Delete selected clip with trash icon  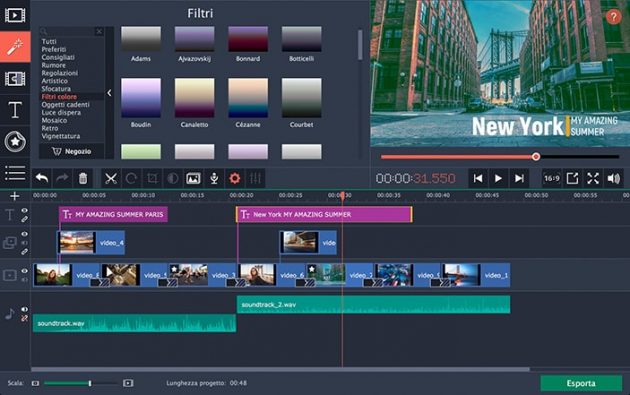pos(83,178)
